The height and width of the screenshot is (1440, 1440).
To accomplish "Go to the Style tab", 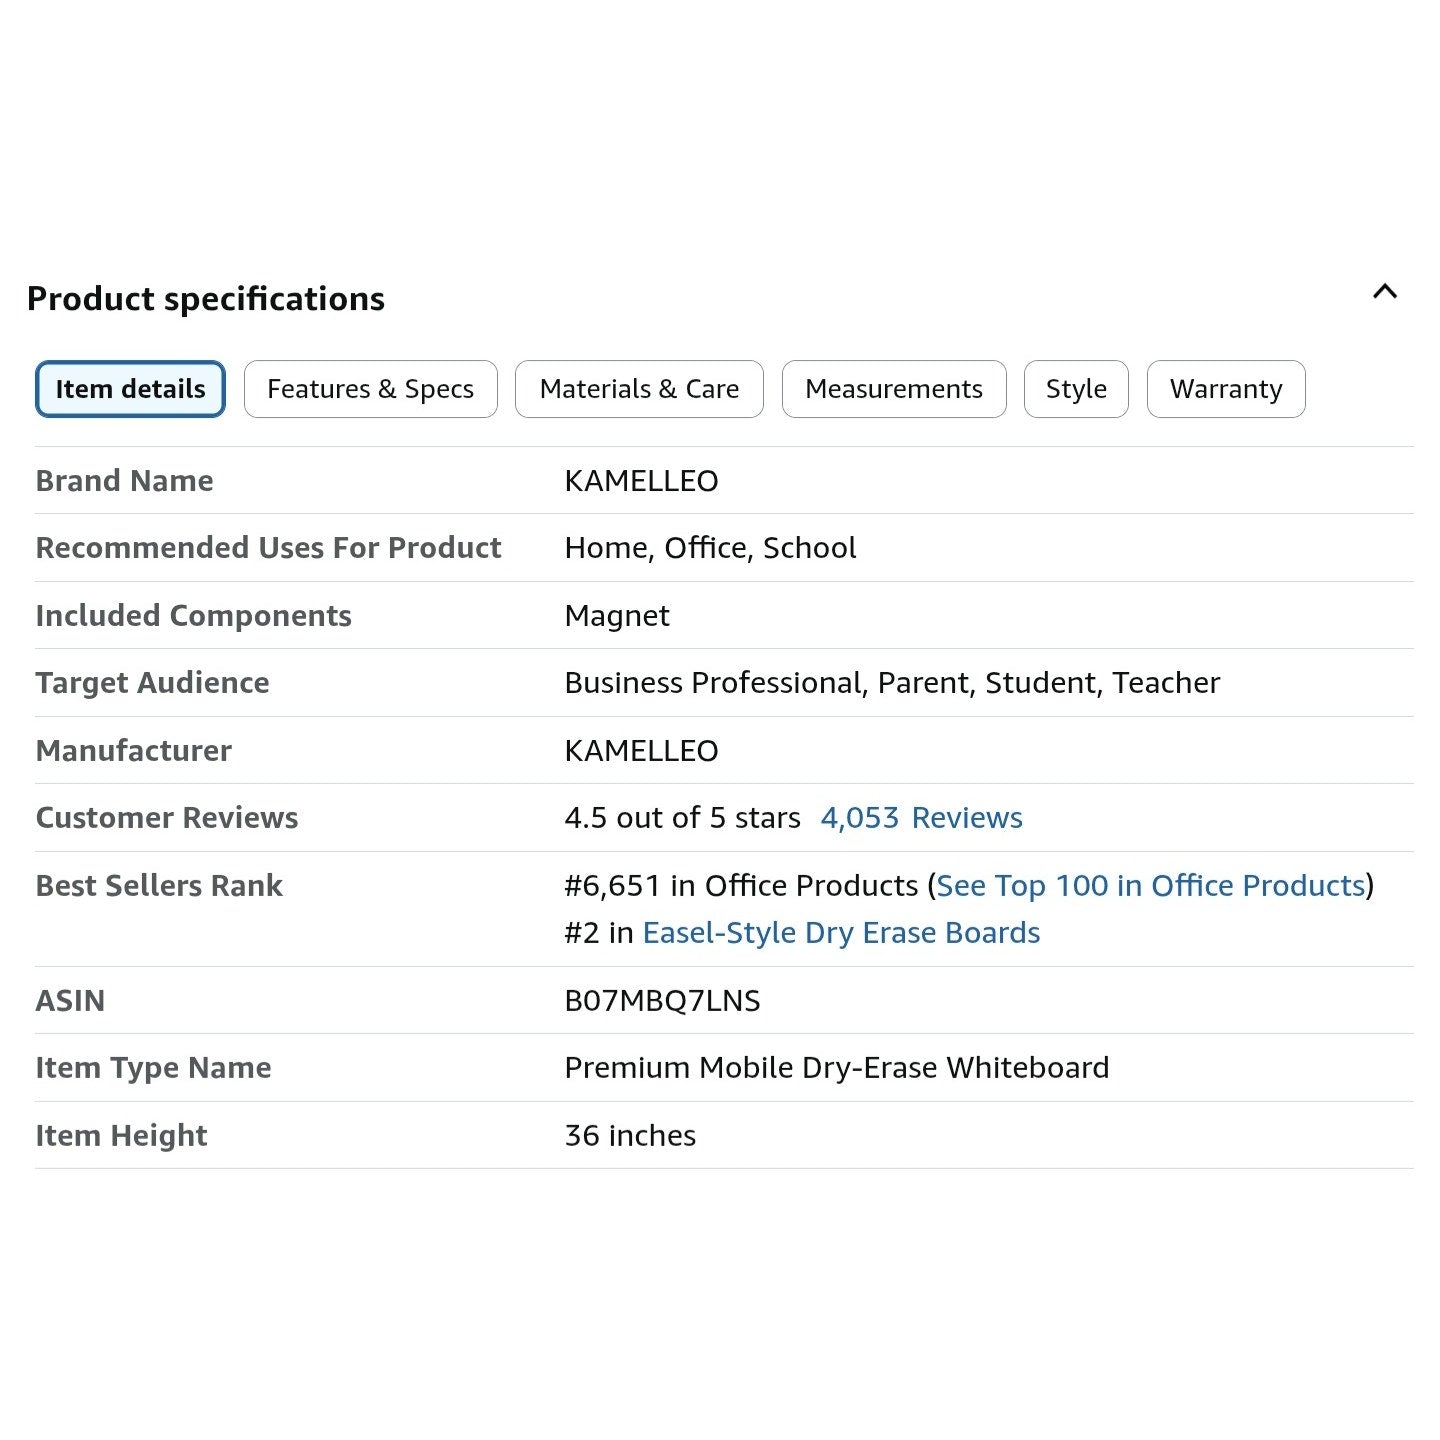I will coord(1076,389).
